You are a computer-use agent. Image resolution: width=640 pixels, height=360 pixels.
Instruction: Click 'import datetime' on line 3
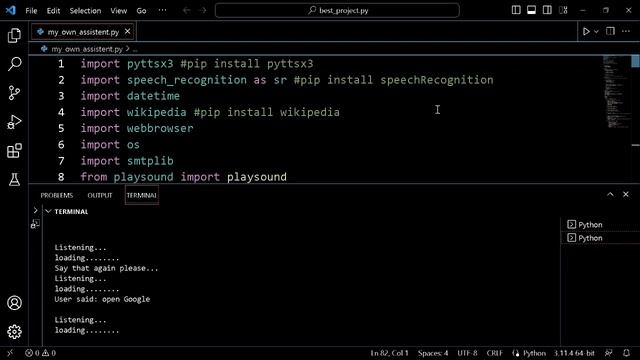(130, 96)
